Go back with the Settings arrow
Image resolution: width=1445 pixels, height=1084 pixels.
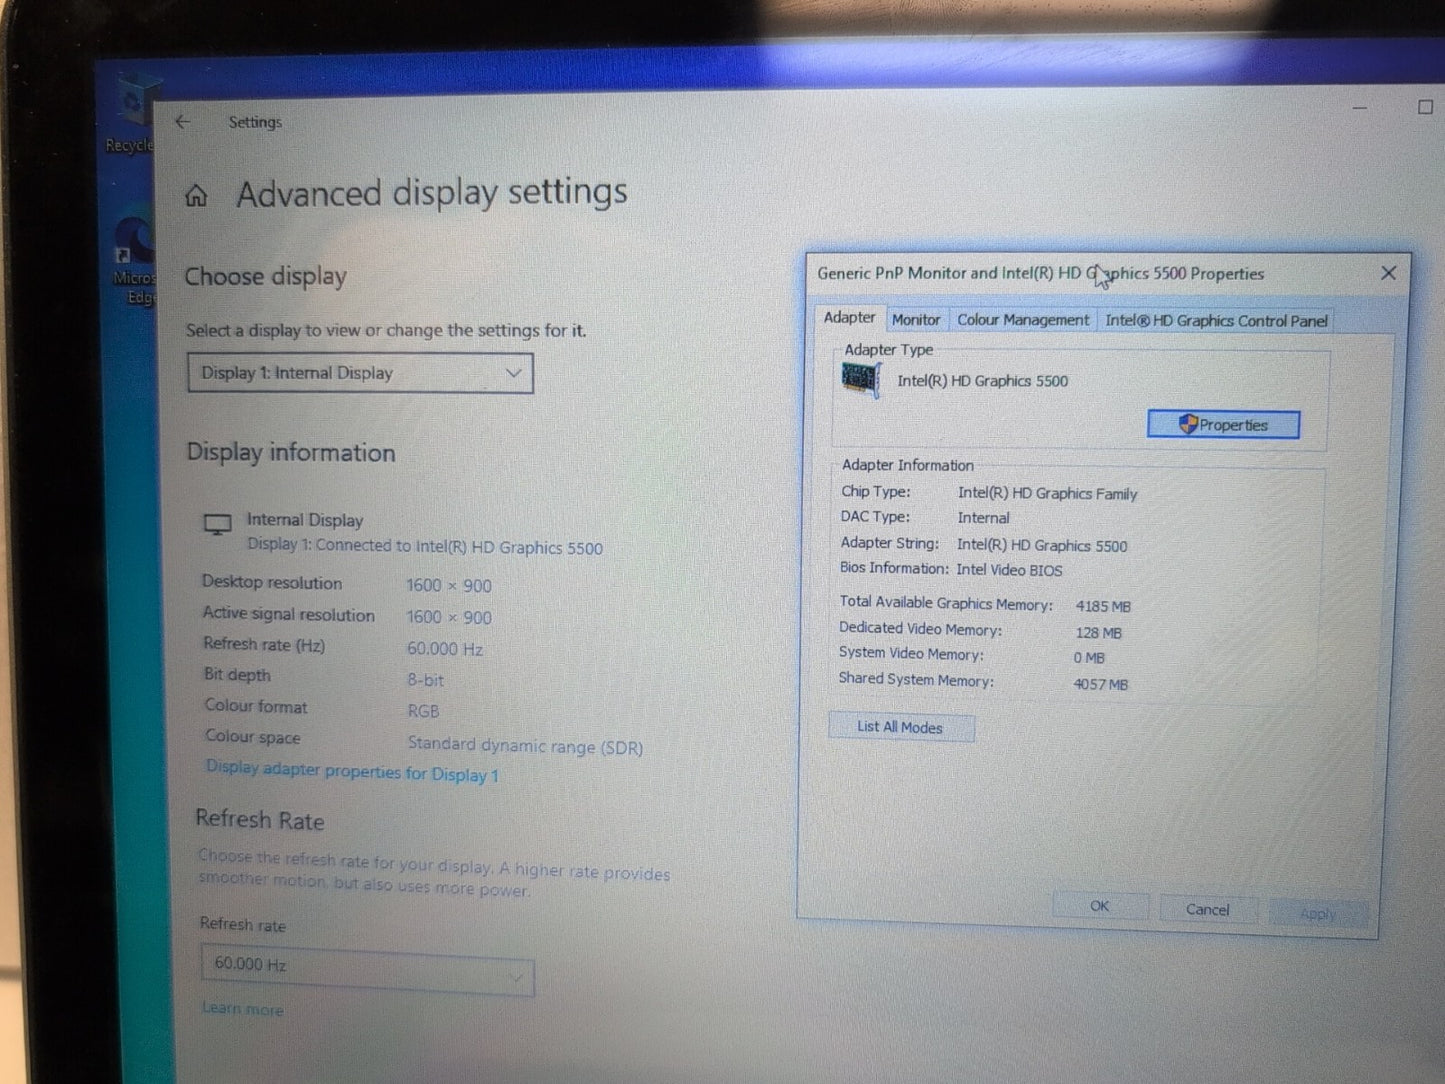[182, 121]
